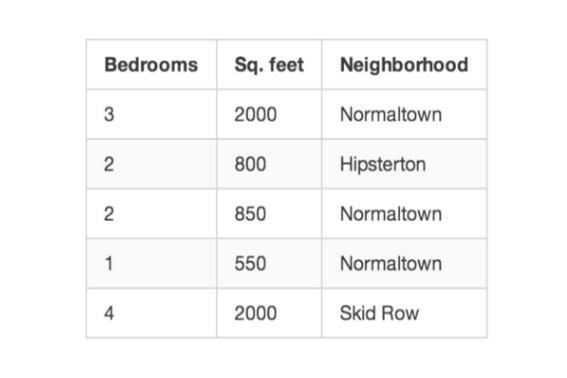
Task: Select the cell showing 3 bedrooms
Action: [151, 114]
